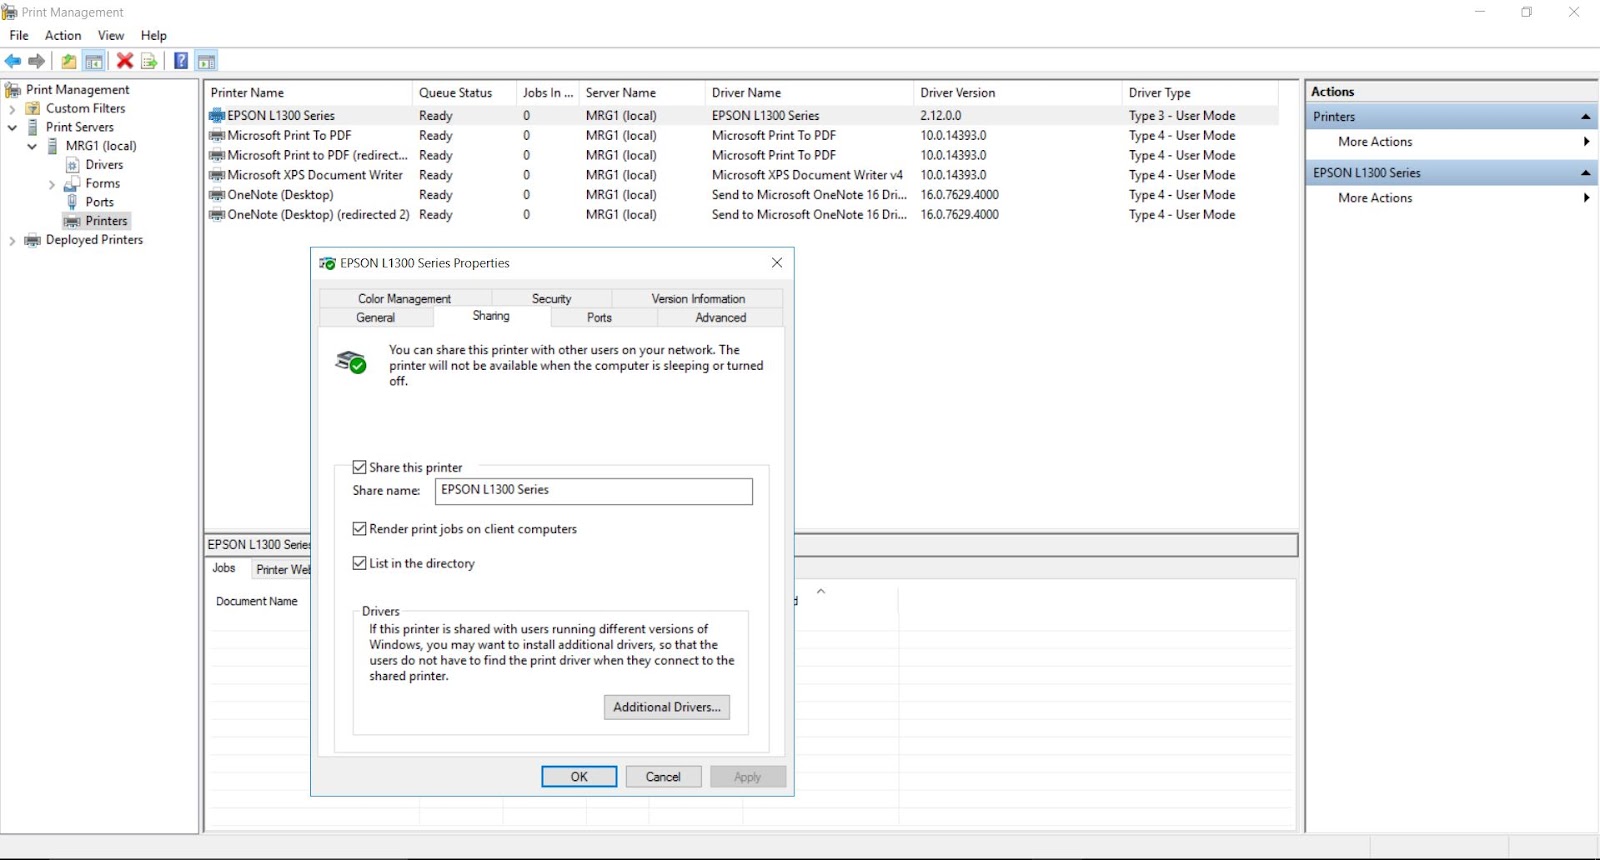The image size is (1600, 860).
Task: Click the Share name input field
Action: coord(594,491)
